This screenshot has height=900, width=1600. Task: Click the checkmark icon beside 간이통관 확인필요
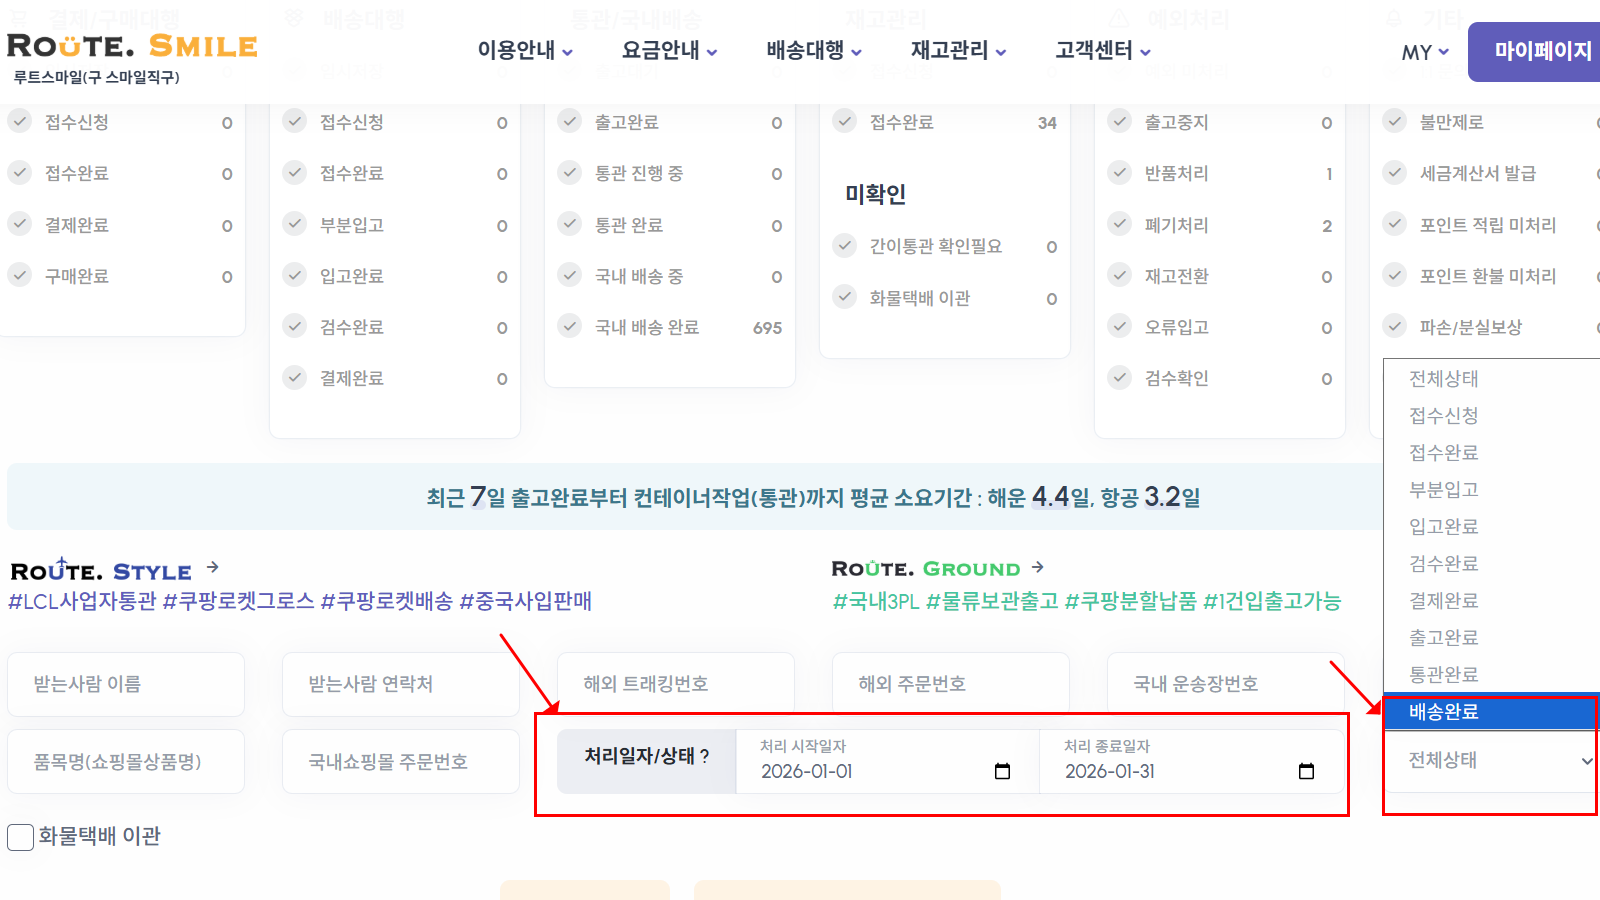click(x=845, y=245)
